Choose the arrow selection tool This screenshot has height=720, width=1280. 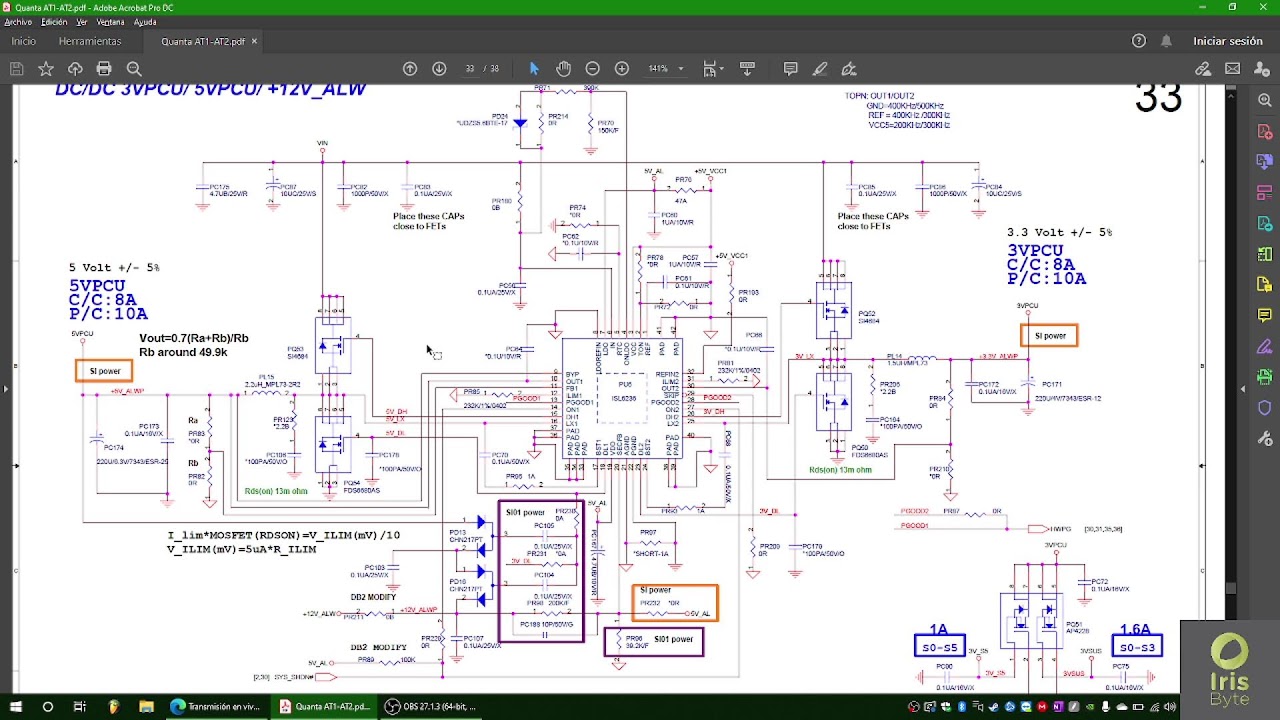coord(534,69)
